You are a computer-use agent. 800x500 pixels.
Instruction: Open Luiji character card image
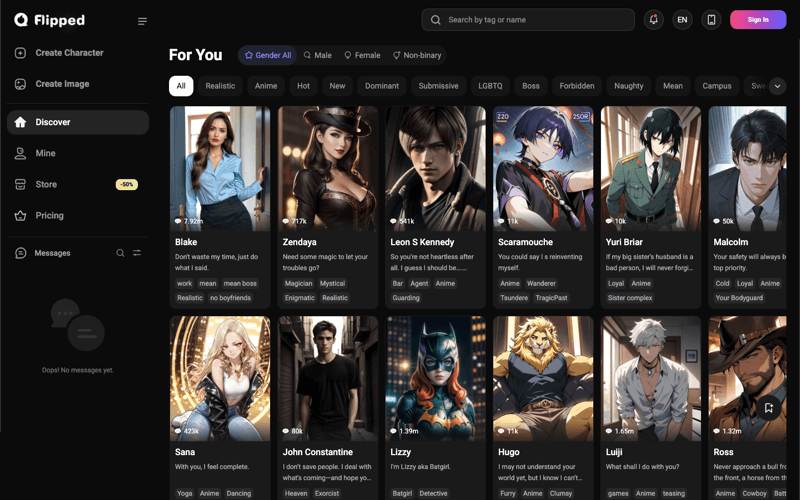[651, 379]
